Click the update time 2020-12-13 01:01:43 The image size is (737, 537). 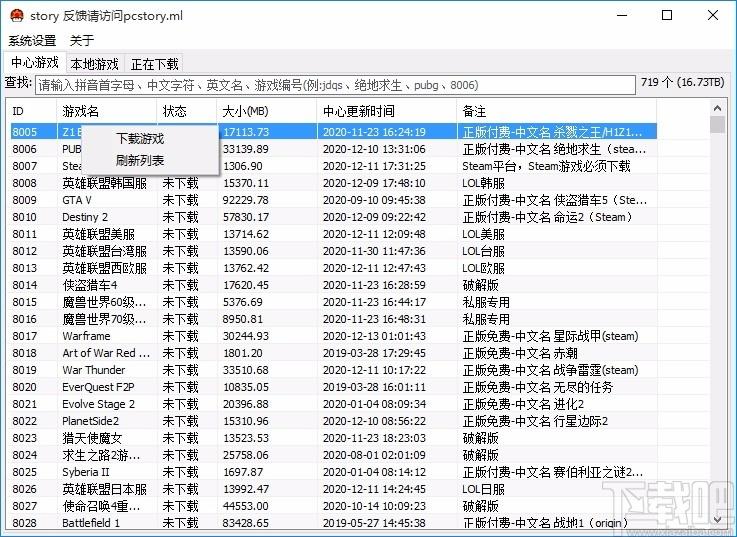tap(374, 336)
